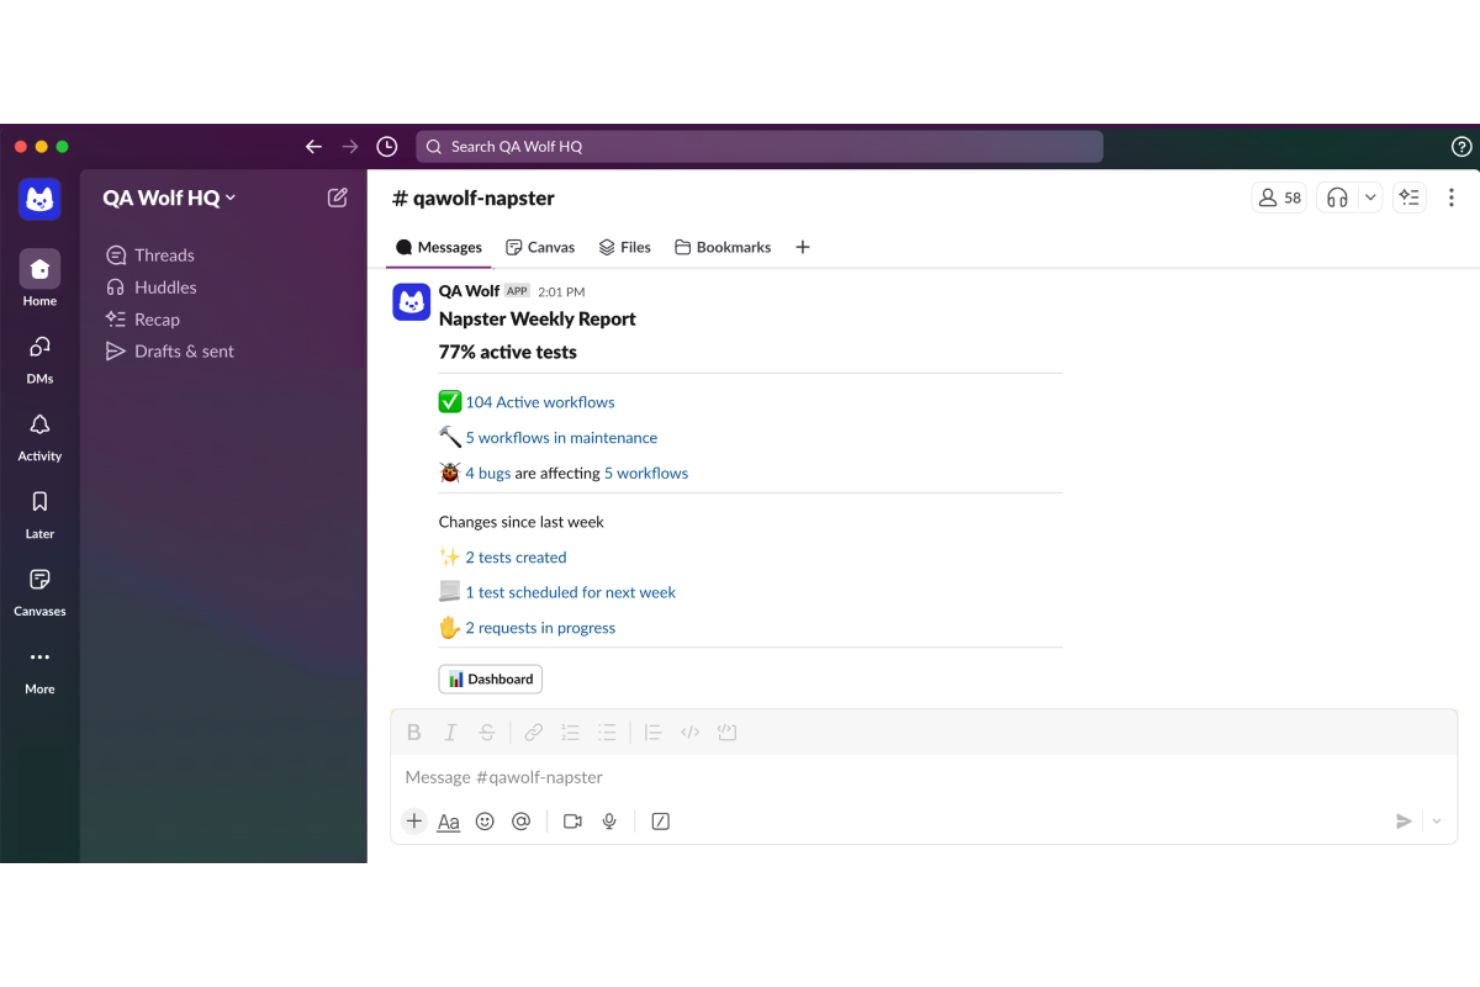Toggle italic formatting in the composer
Image resolution: width=1480 pixels, height=987 pixels.
tap(450, 732)
